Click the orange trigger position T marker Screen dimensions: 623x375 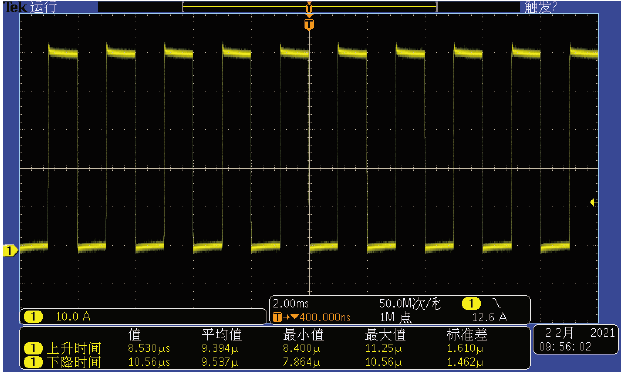309,25
